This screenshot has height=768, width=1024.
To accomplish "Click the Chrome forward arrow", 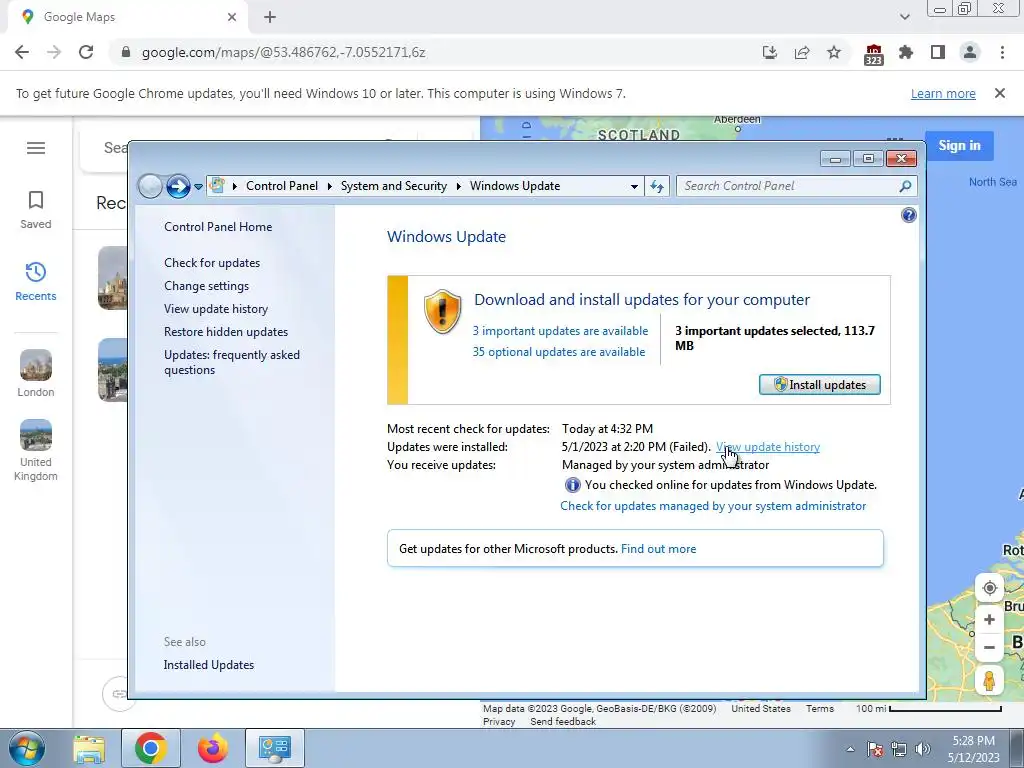I will [x=54, y=52].
